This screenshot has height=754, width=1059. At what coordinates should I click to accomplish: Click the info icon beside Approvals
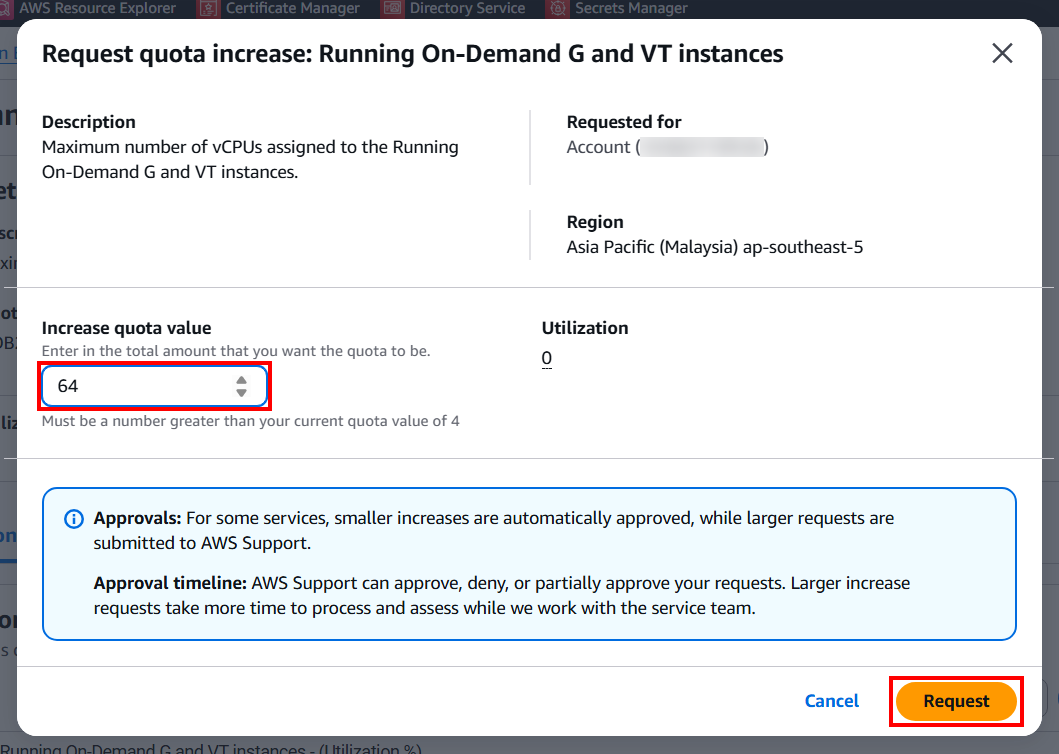point(73,519)
